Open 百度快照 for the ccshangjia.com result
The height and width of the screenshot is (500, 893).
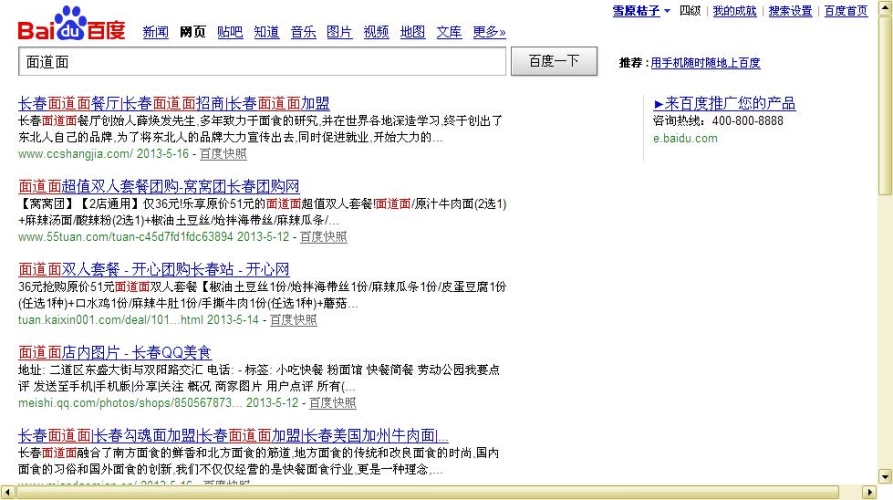223,154
